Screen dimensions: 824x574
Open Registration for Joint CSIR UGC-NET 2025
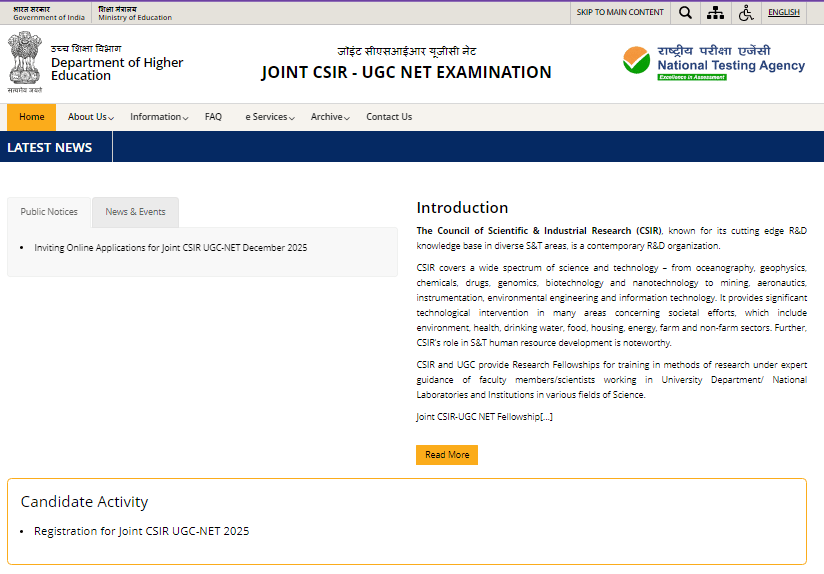(x=141, y=531)
